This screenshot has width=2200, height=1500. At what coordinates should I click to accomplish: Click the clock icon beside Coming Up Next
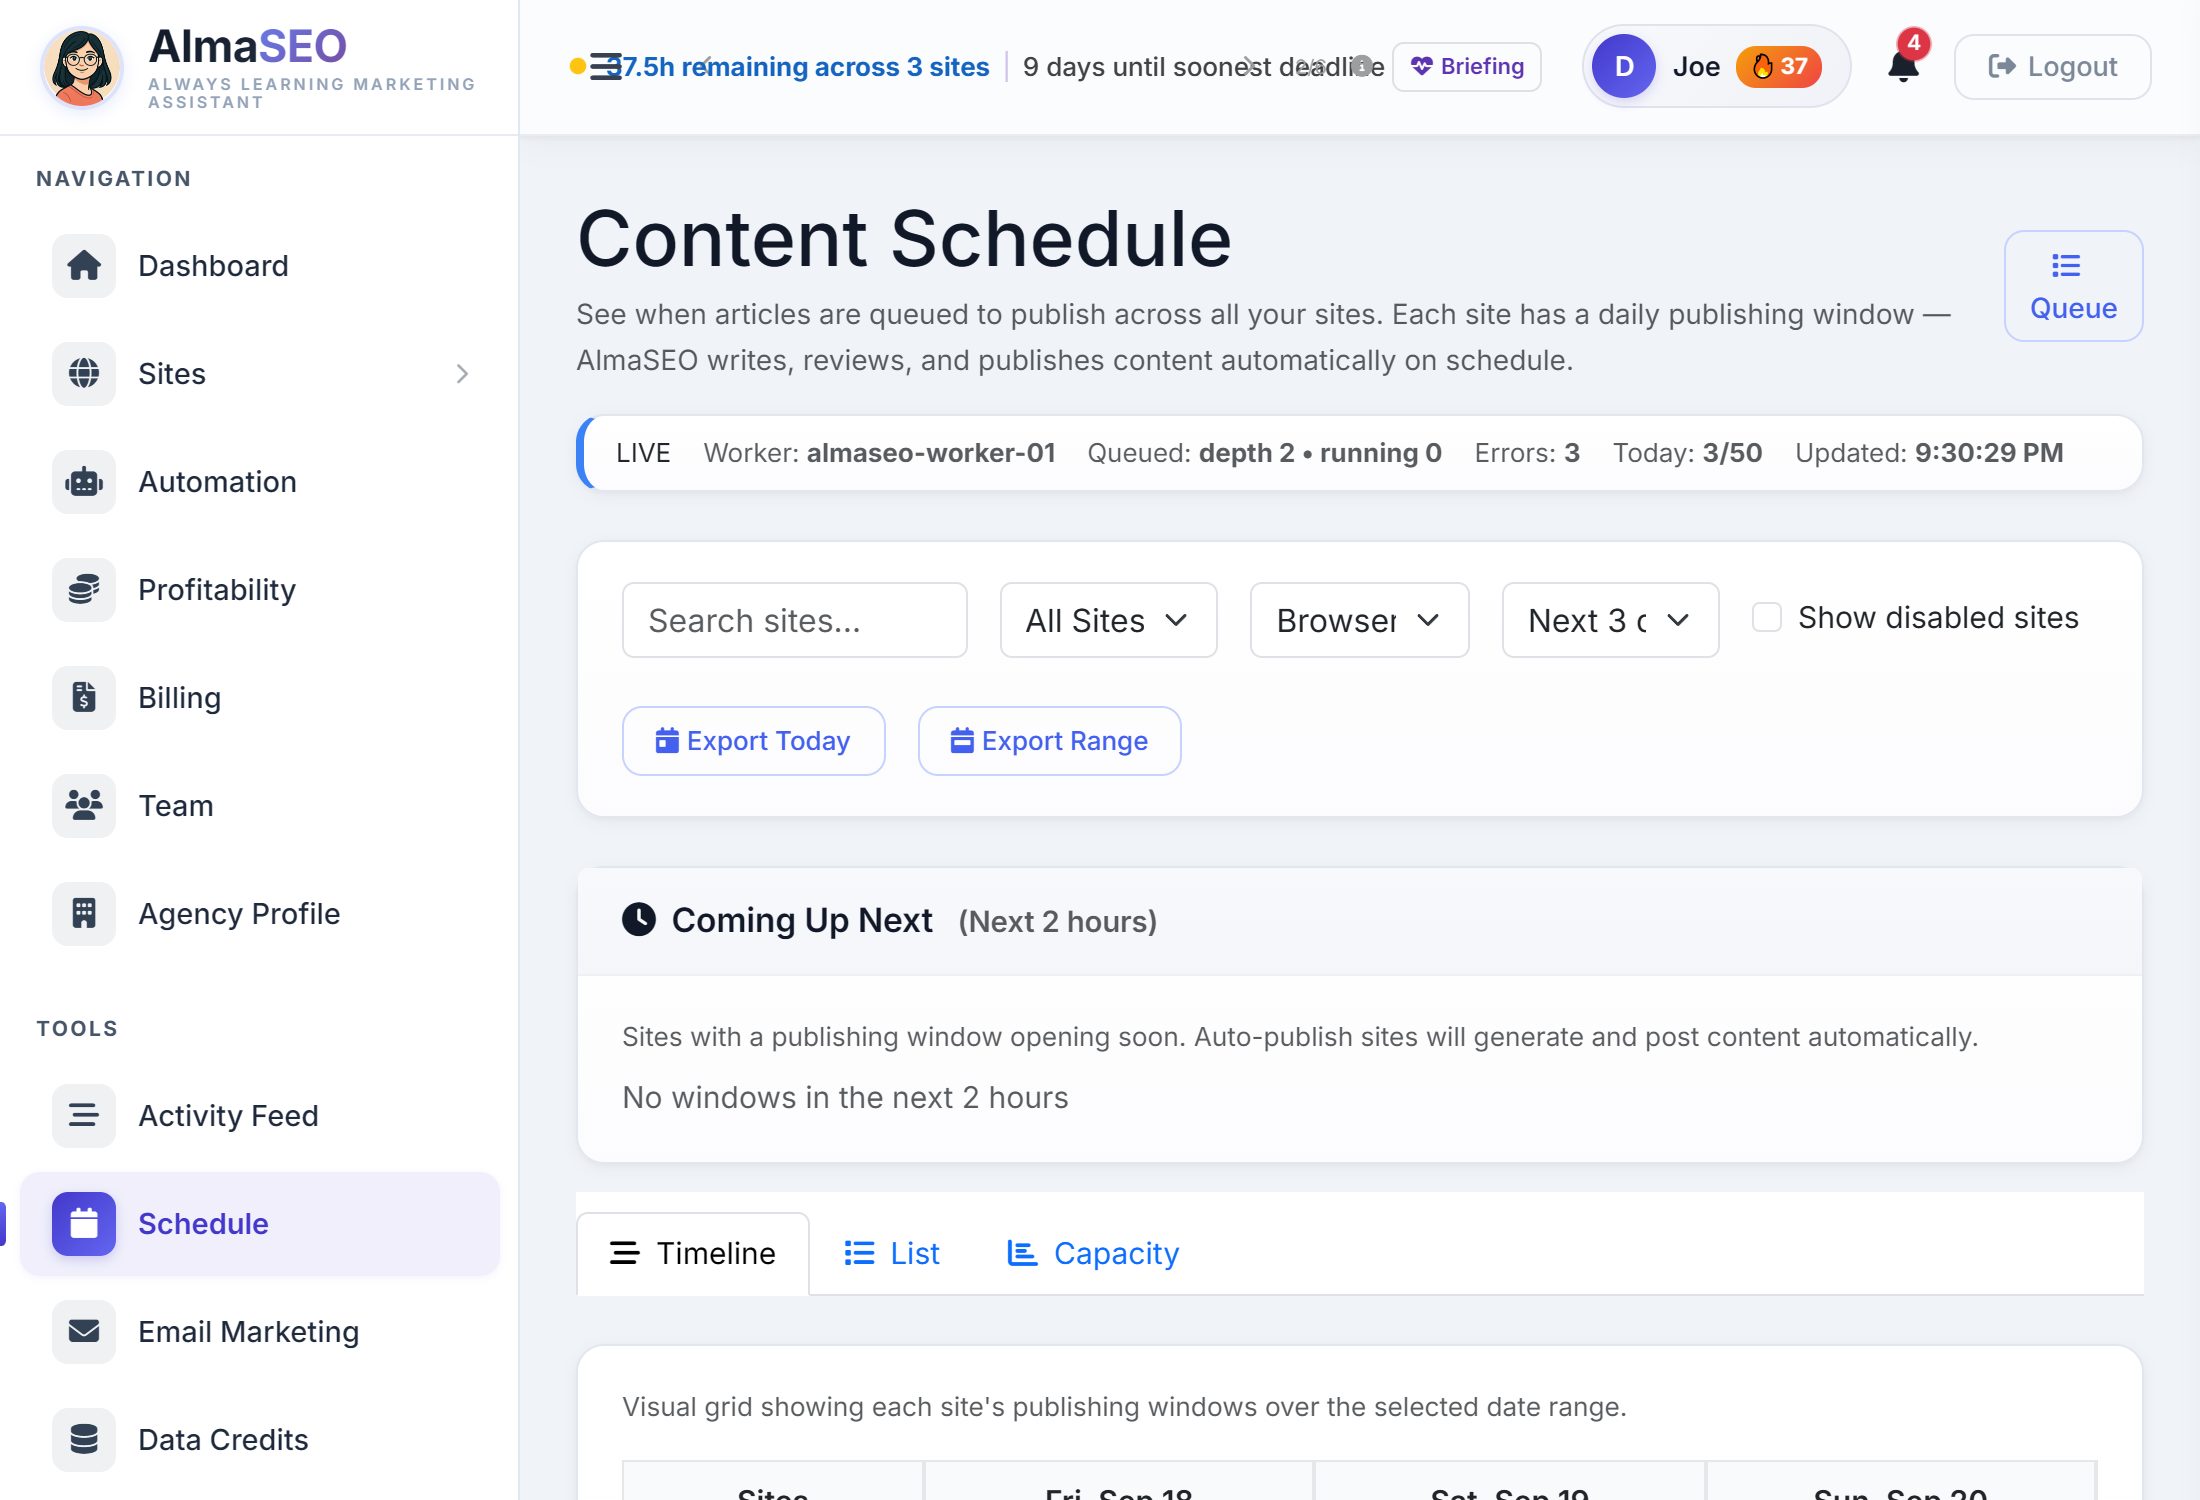(x=639, y=919)
